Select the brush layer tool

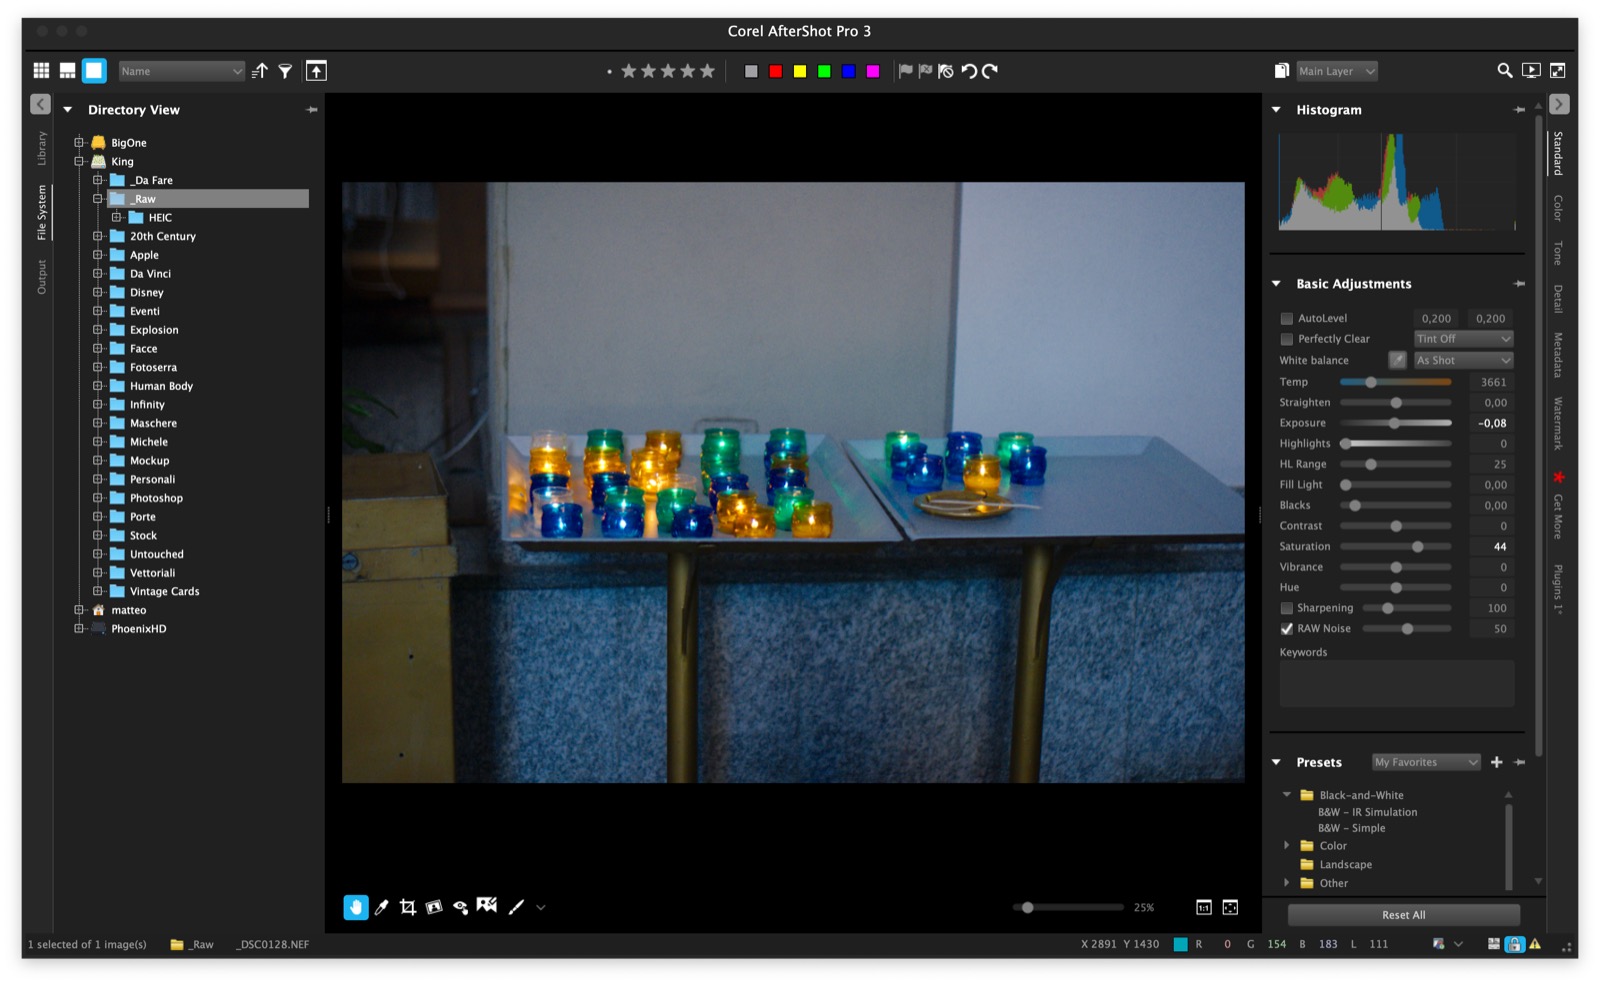[x=516, y=907]
